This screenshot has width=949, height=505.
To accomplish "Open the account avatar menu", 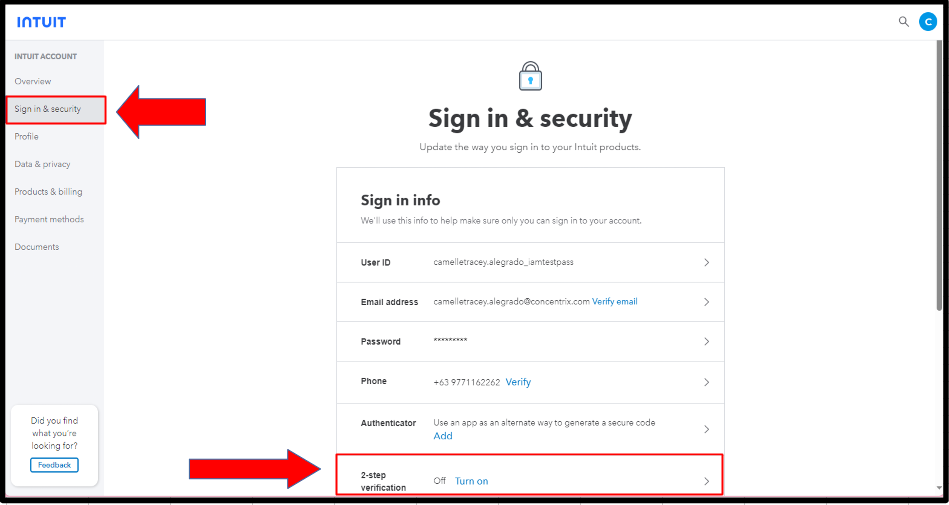I will 927,21.
